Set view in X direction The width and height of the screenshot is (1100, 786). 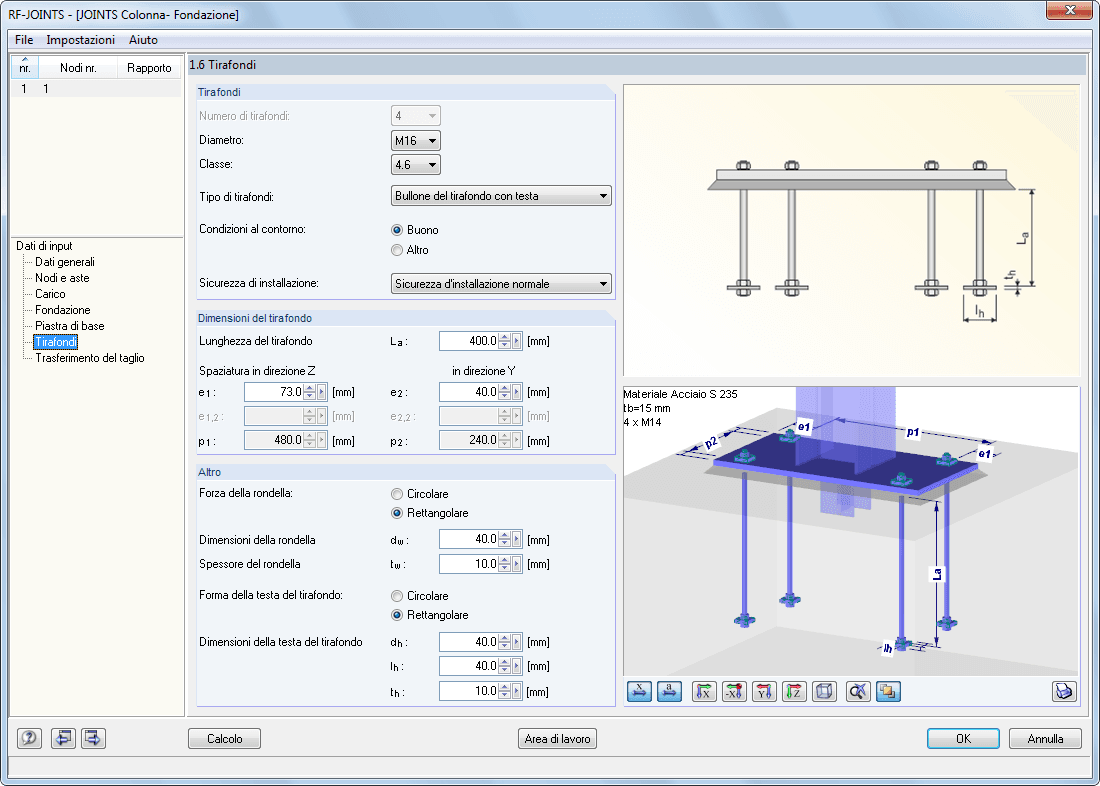click(704, 692)
